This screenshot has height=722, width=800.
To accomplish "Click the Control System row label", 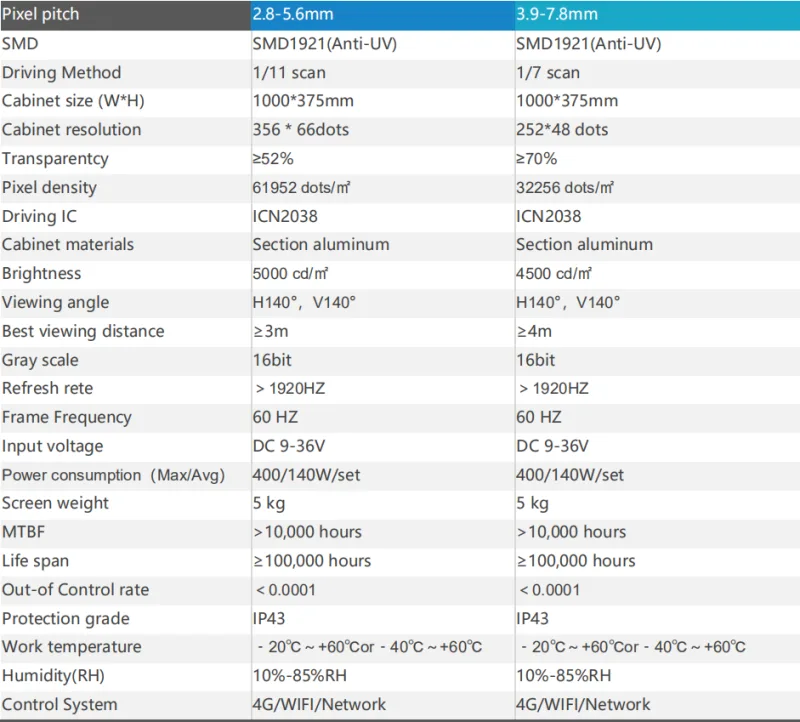I will click(x=60, y=704).
